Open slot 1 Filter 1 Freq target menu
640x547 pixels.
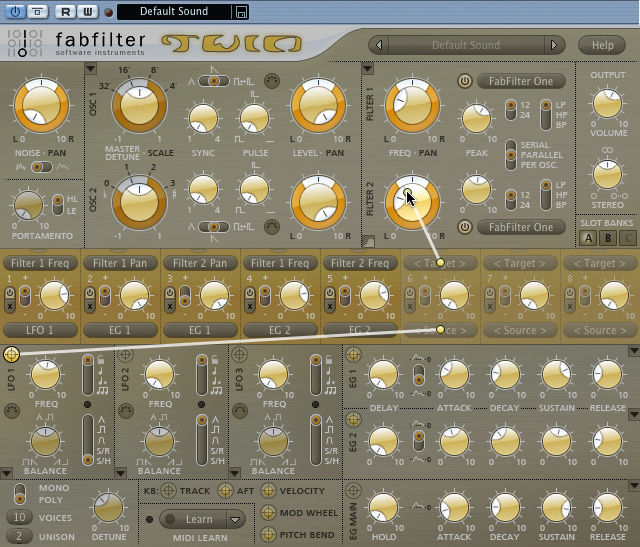40,263
